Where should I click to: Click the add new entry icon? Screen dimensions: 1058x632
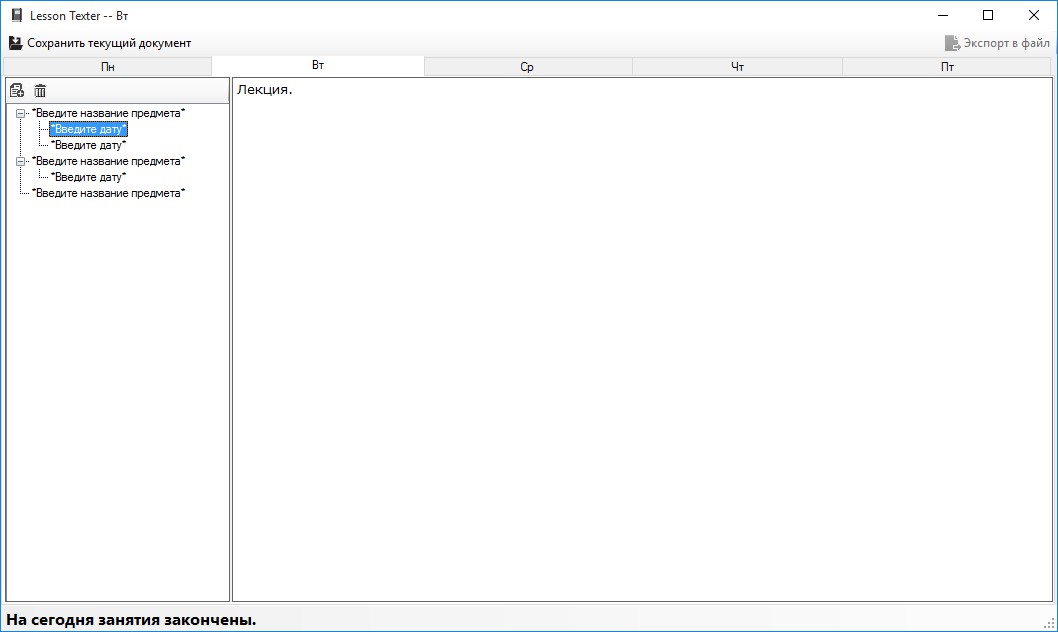click(x=17, y=90)
